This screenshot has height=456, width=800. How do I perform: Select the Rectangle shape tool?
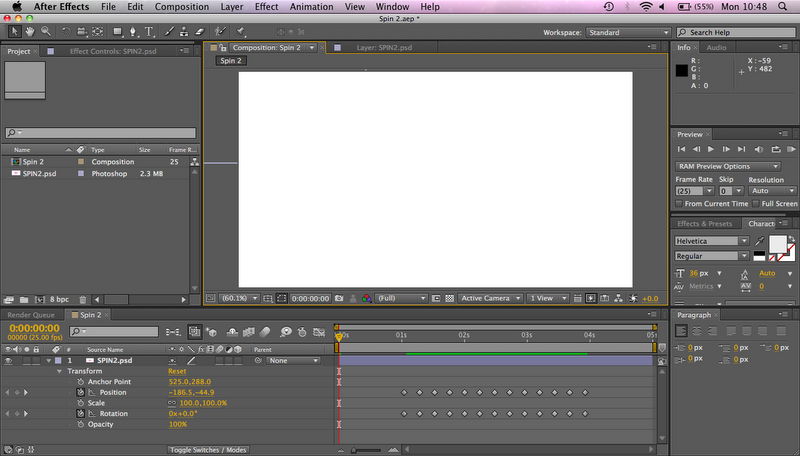click(118, 32)
